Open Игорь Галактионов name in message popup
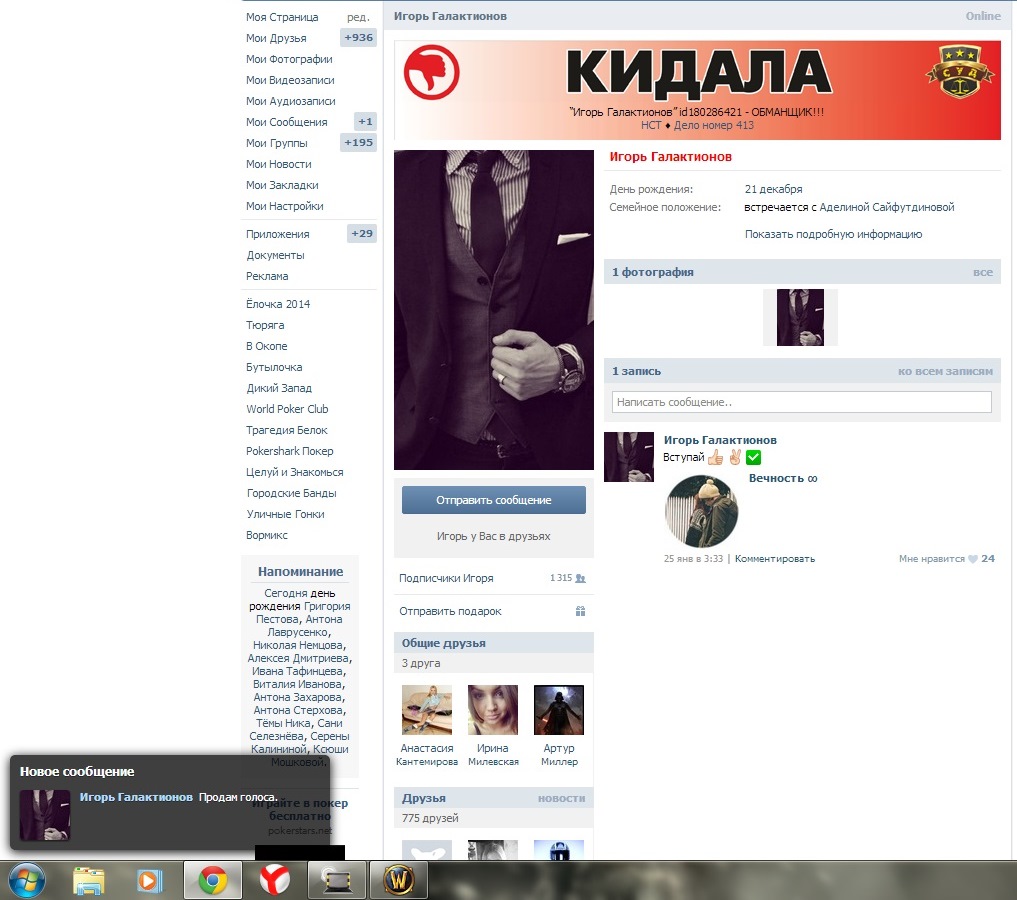Image resolution: width=1017 pixels, height=900 pixels. 136,797
